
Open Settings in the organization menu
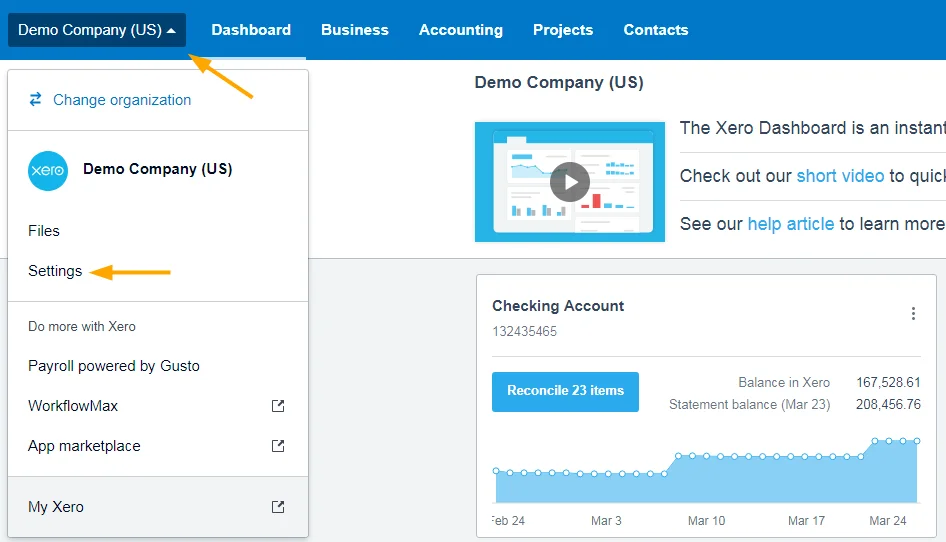click(x=55, y=271)
